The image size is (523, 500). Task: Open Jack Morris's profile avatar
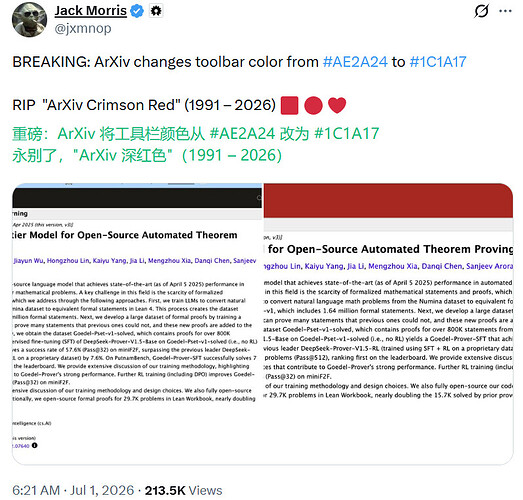[x=29, y=19]
